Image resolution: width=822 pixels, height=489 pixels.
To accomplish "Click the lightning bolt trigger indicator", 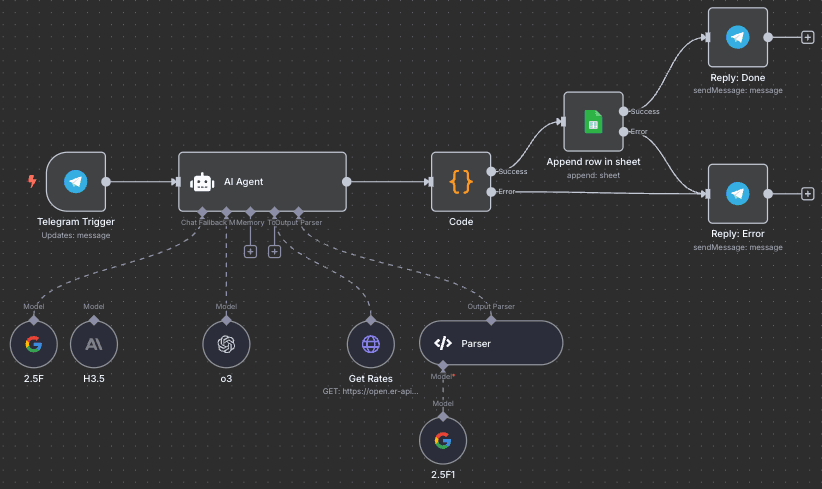I will pos(32,181).
